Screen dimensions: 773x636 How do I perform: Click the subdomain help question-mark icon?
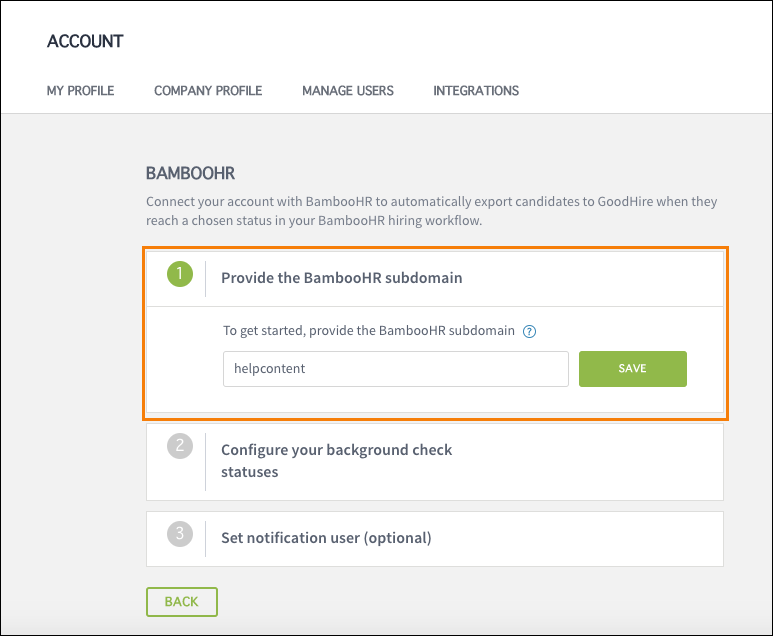pyautogui.click(x=529, y=331)
